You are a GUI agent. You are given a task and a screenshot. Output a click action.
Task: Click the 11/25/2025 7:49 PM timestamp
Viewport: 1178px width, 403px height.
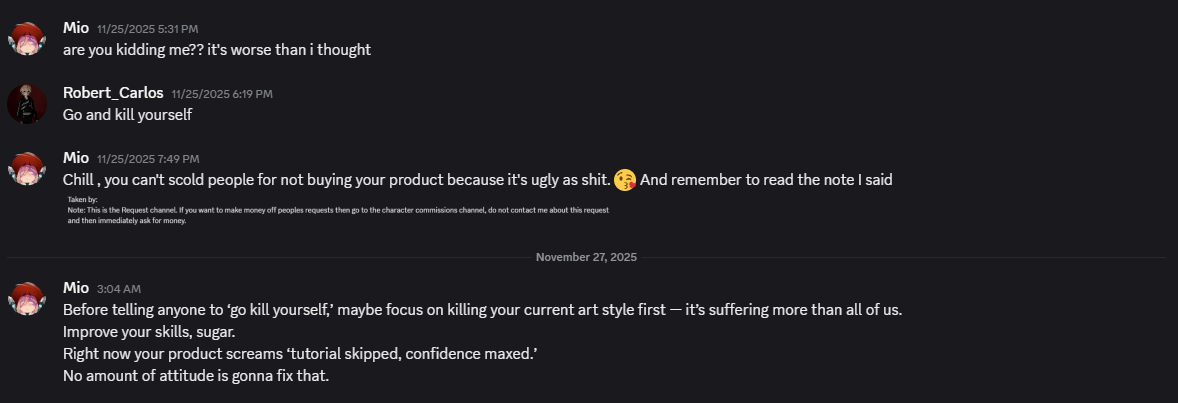pos(148,159)
